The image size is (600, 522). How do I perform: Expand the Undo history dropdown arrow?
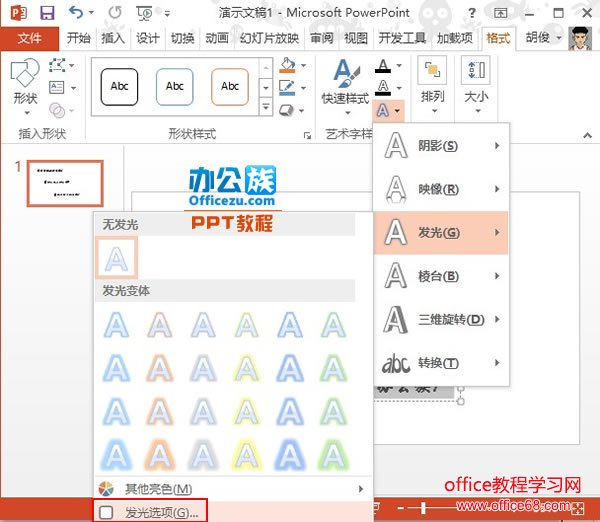[91, 13]
